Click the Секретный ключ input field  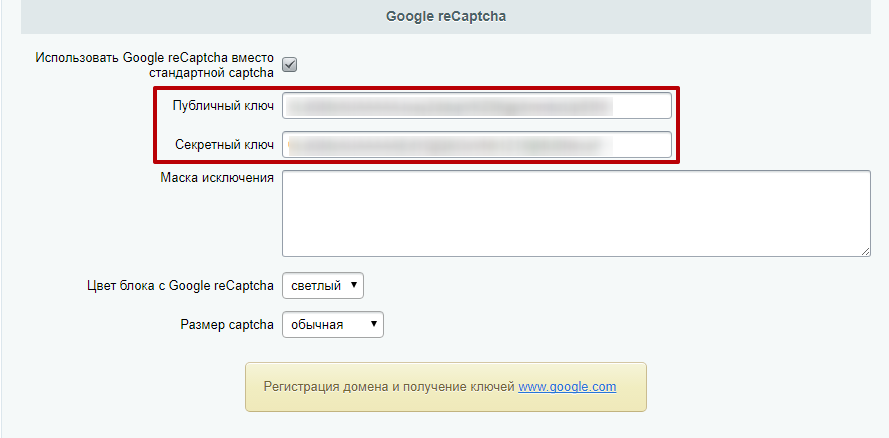(477, 145)
